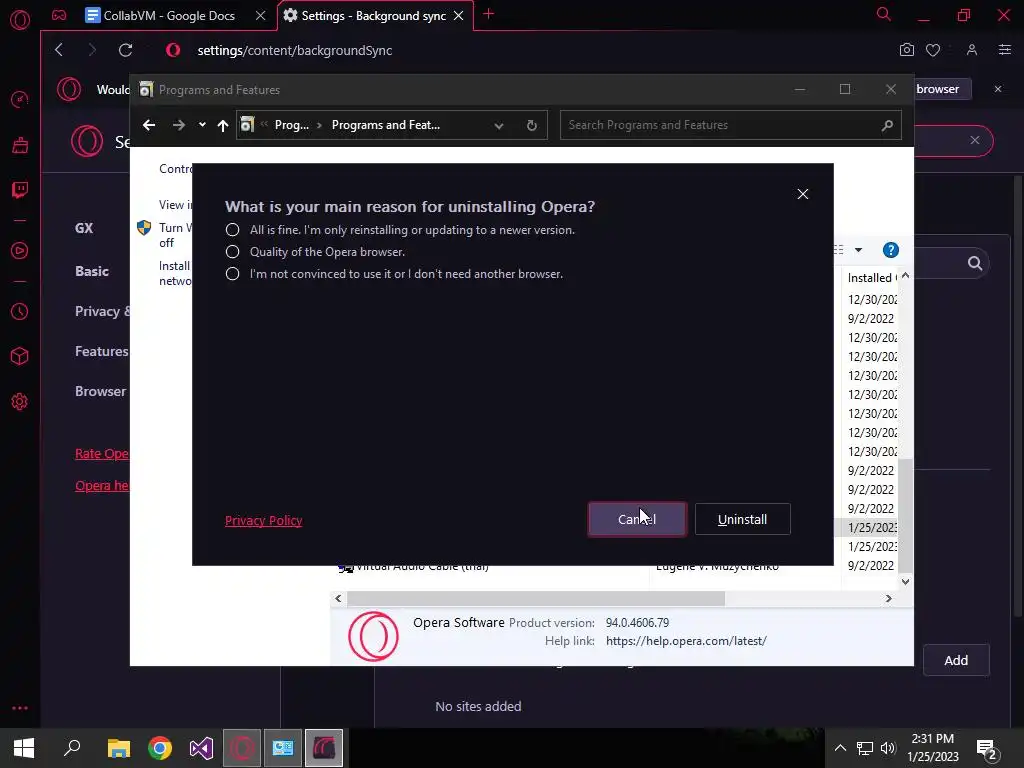Open Extensions cube icon in sidebar
The height and width of the screenshot is (768, 1024).
pyautogui.click(x=20, y=356)
